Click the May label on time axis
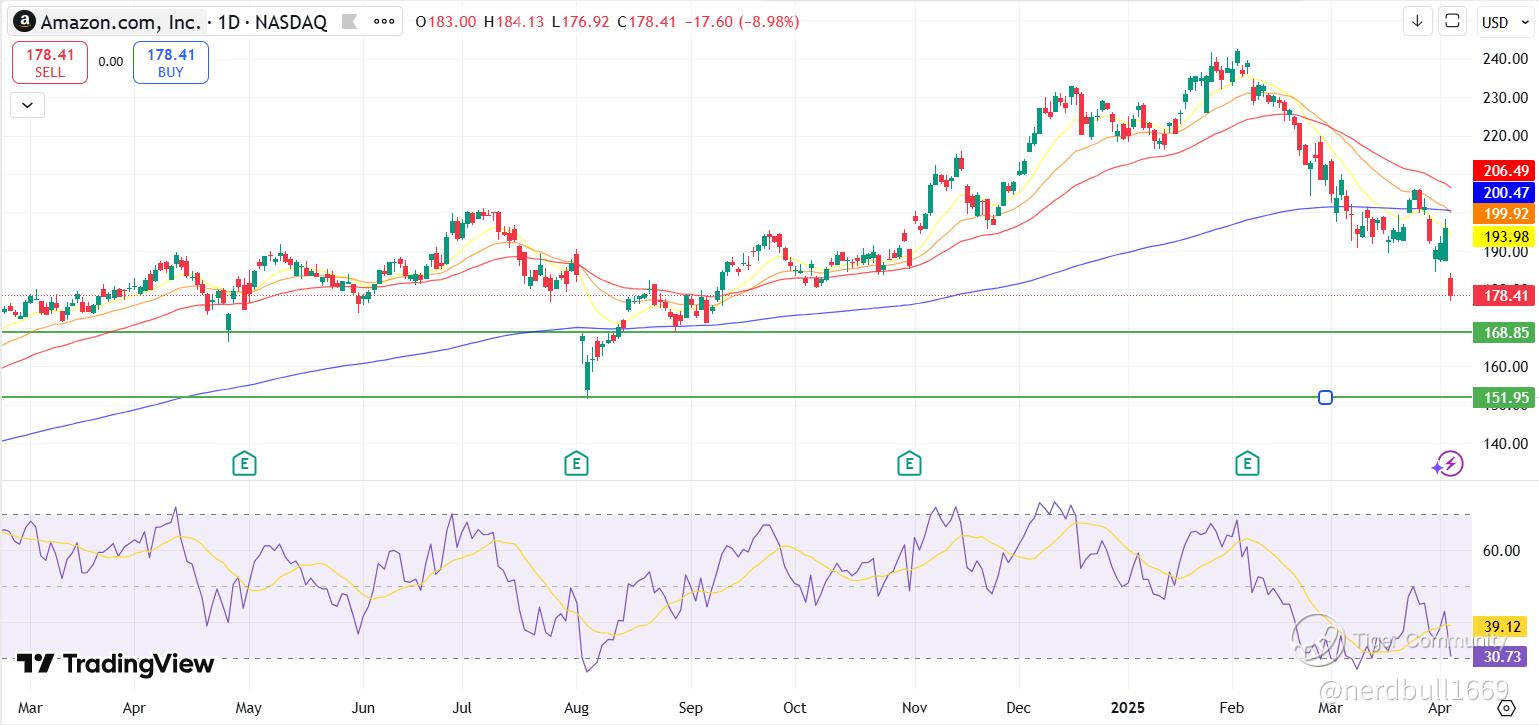This screenshot has width=1539, height=725. click(x=248, y=708)
